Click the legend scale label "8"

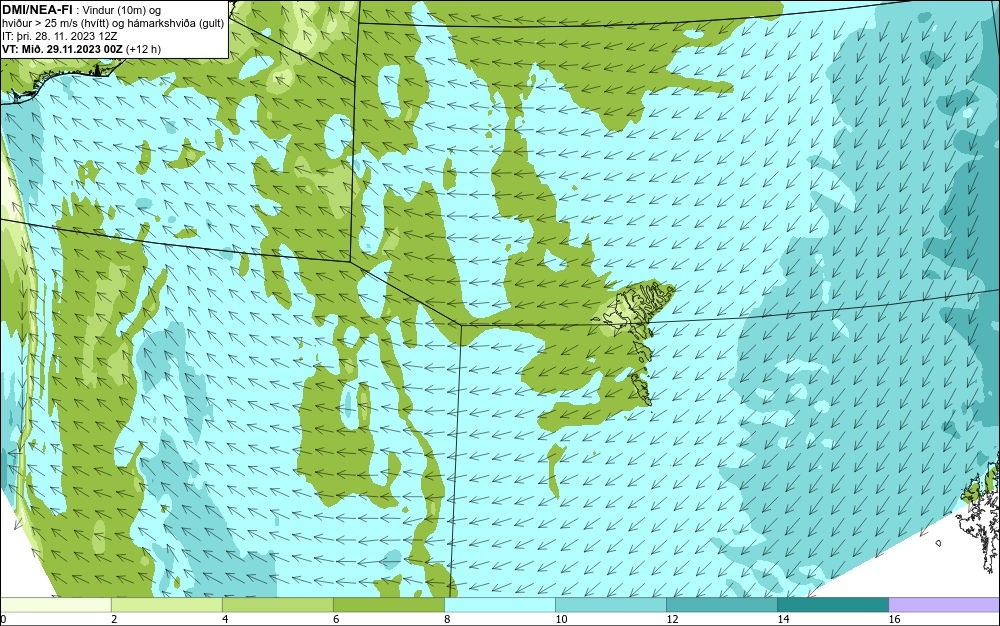click(x=447, y=619)
